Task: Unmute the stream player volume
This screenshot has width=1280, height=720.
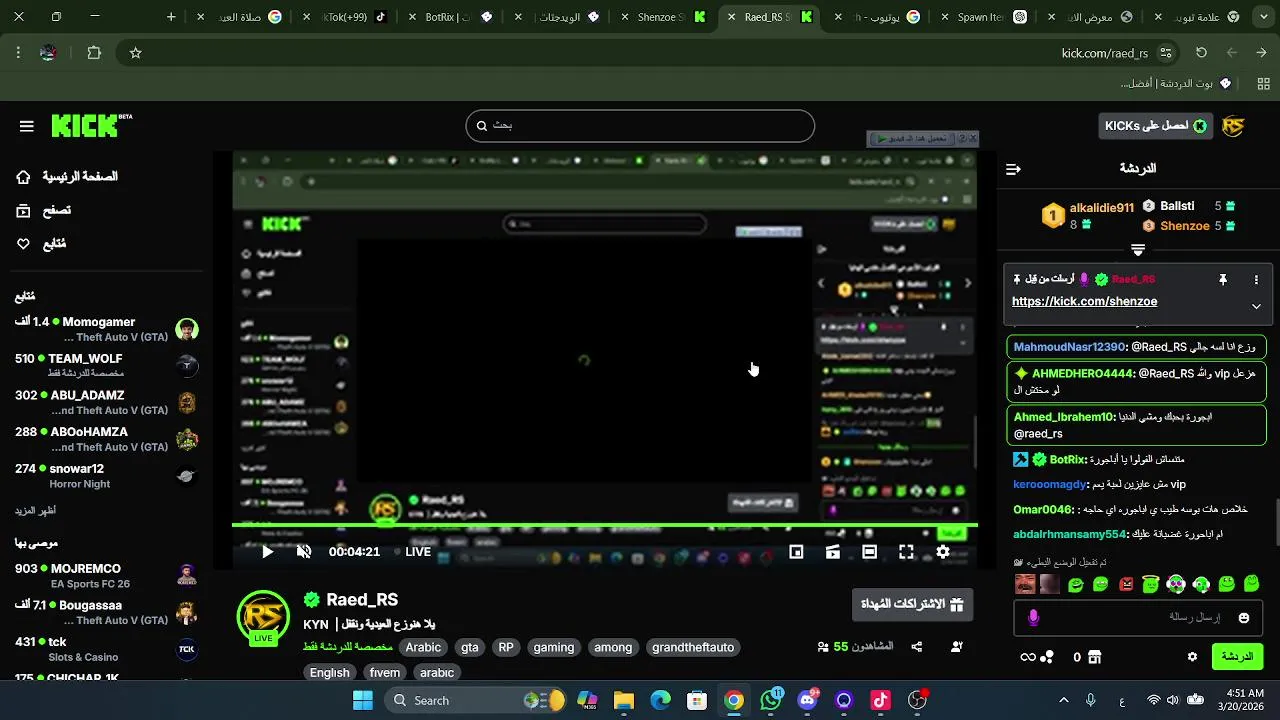Action: click(x=304, y=552)
